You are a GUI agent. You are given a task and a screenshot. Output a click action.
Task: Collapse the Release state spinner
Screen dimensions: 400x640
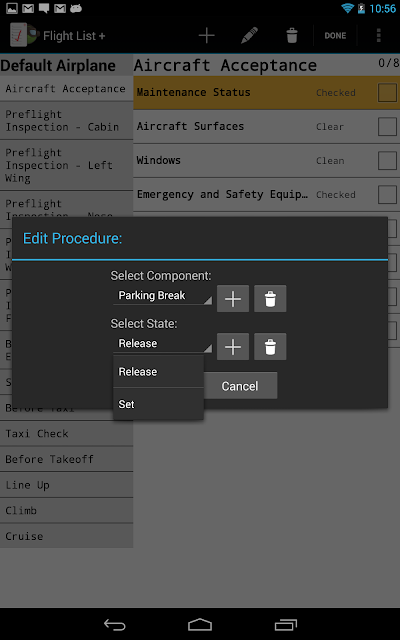click(x=163, y=344)
